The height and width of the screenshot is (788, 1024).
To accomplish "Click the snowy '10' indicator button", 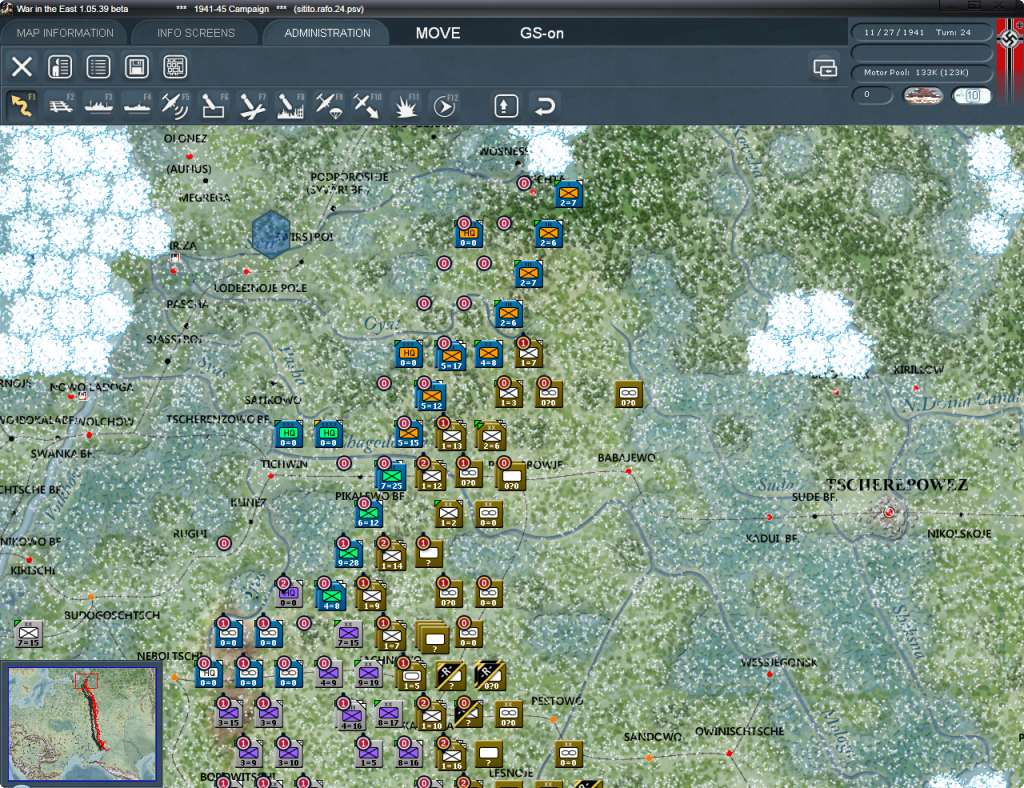I will pyautogui.click(x=972, y=96).
